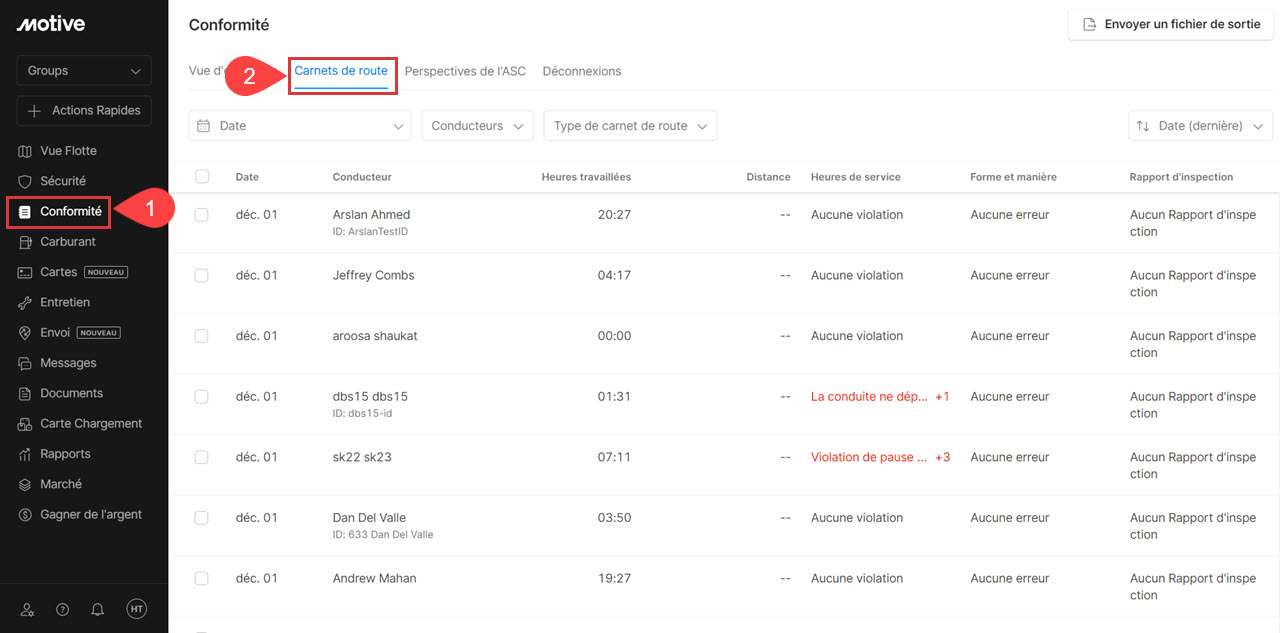Click the Heures de service header
This screenshot has height=633, width=1280.
click(856, 177)
